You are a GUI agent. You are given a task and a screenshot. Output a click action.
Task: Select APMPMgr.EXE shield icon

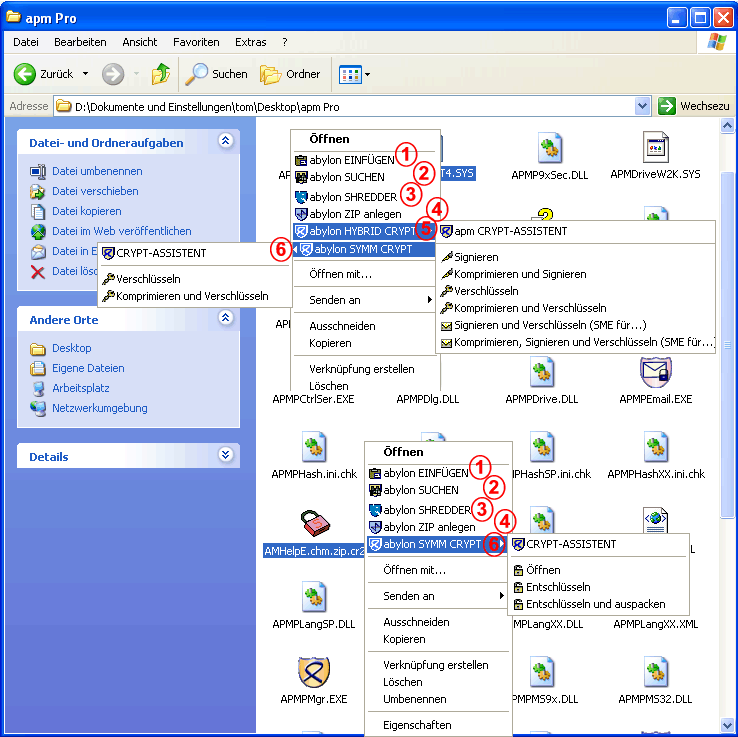pos(313,672)
